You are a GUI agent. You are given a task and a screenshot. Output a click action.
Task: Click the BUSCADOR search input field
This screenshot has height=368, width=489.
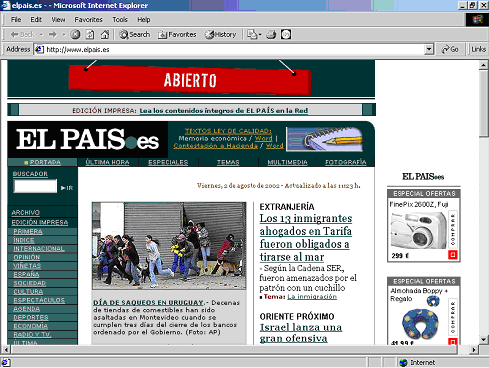point(35,186)
